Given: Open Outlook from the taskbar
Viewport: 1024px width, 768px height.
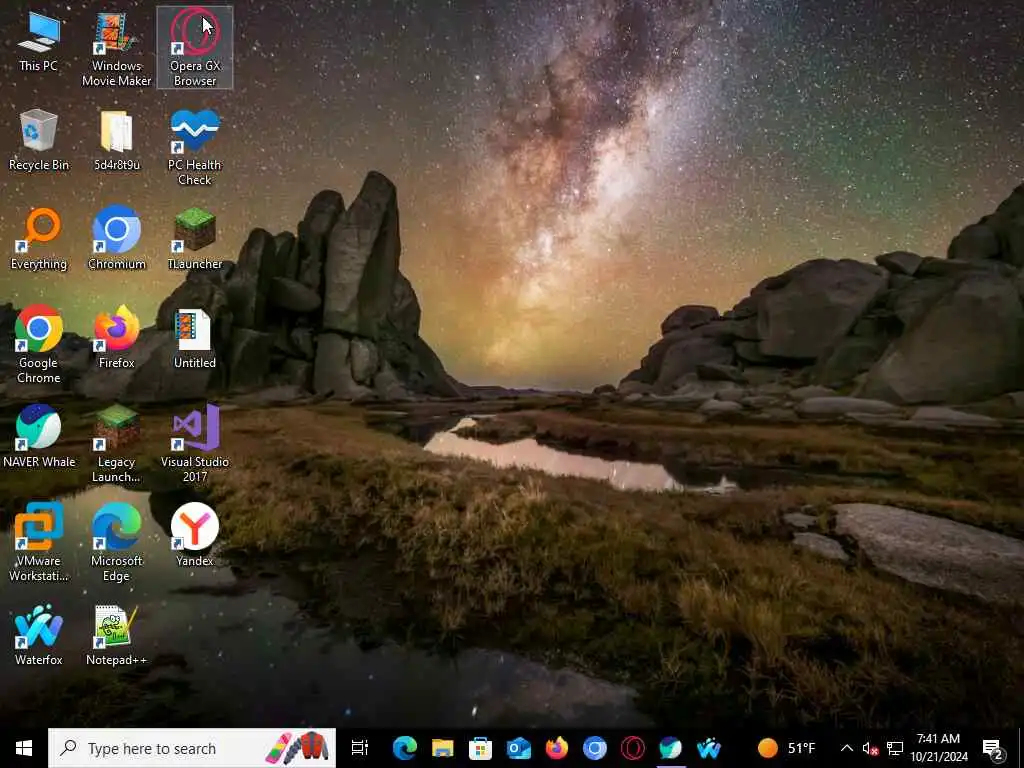Looking at the screenshot, I should 519,748.
